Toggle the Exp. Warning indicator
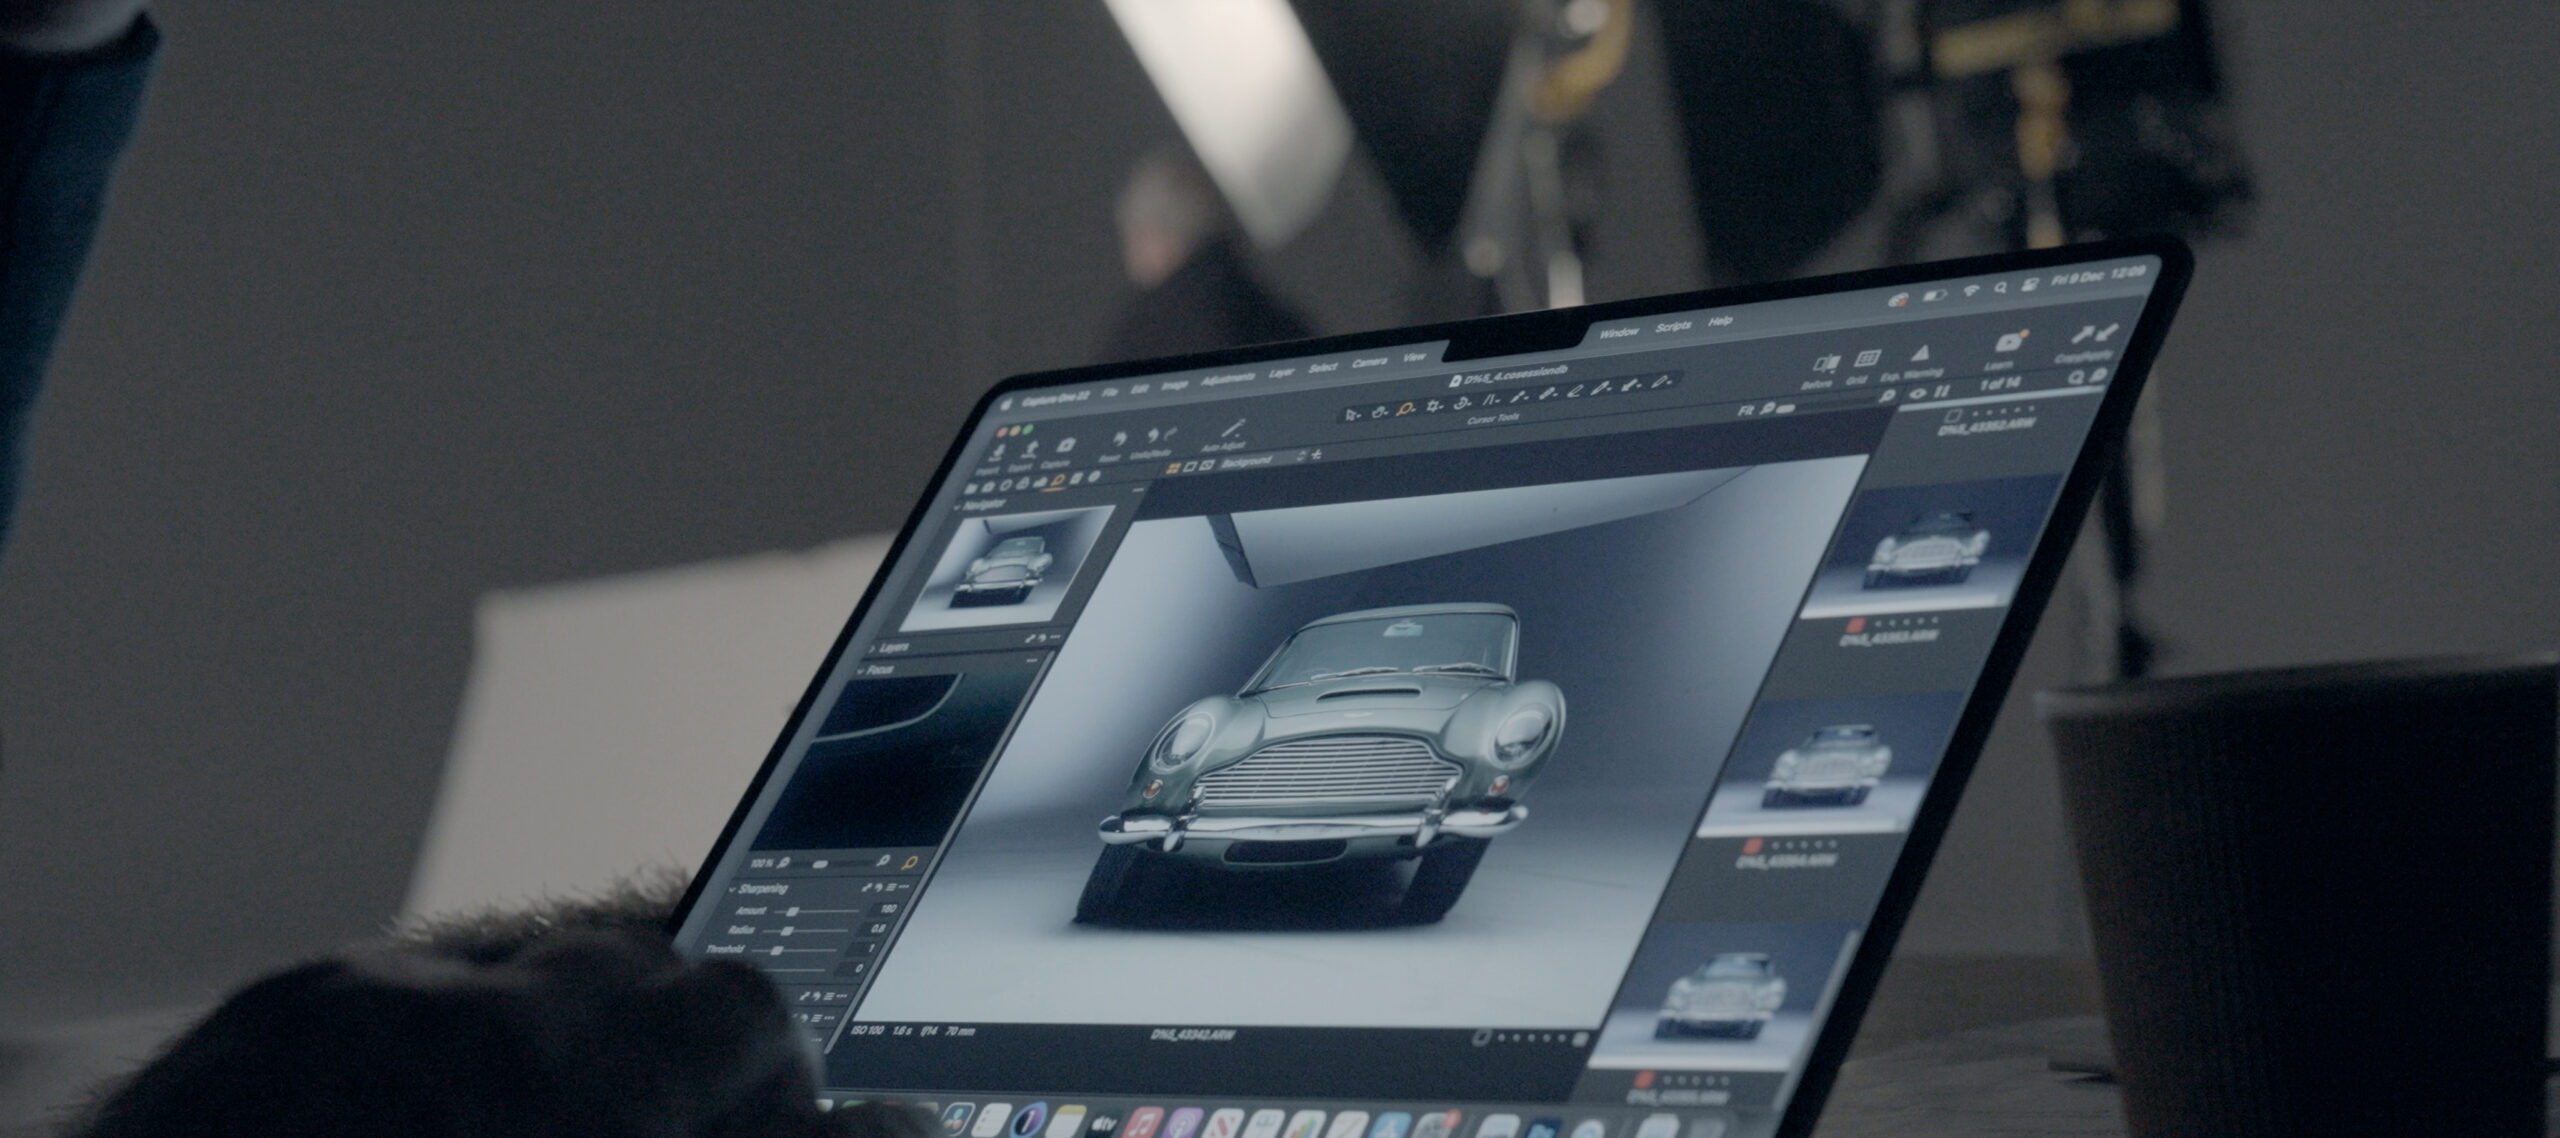Viewport: 2560px width, 1138px height. tap(1919, 355)
